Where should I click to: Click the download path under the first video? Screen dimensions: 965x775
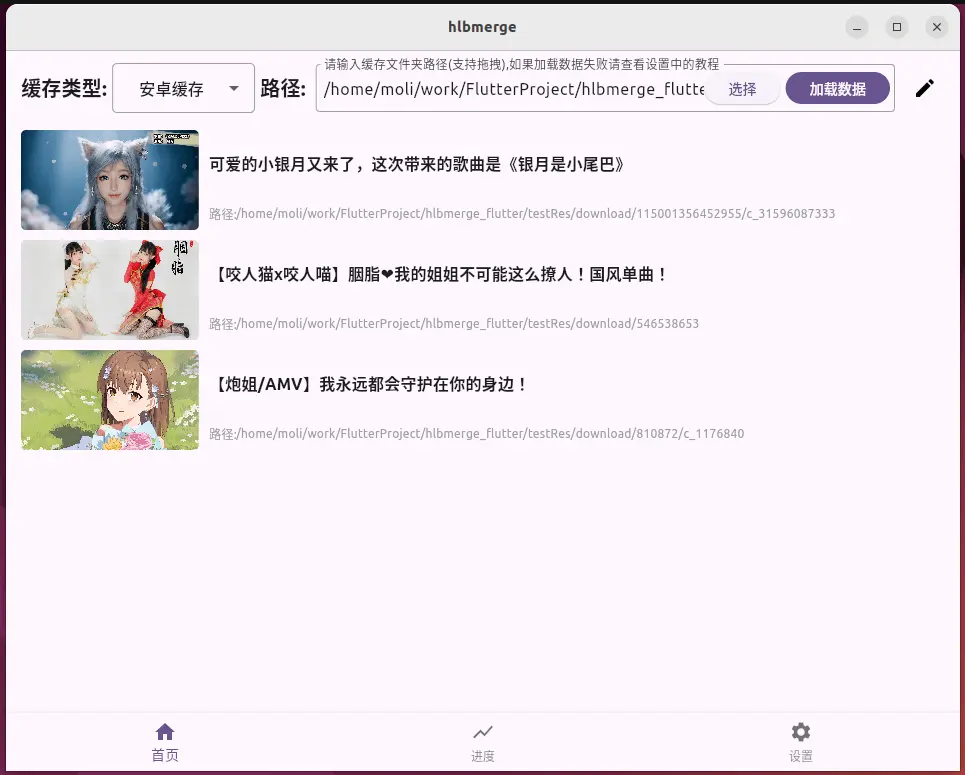pyautogui.click(x=522, y=213)
